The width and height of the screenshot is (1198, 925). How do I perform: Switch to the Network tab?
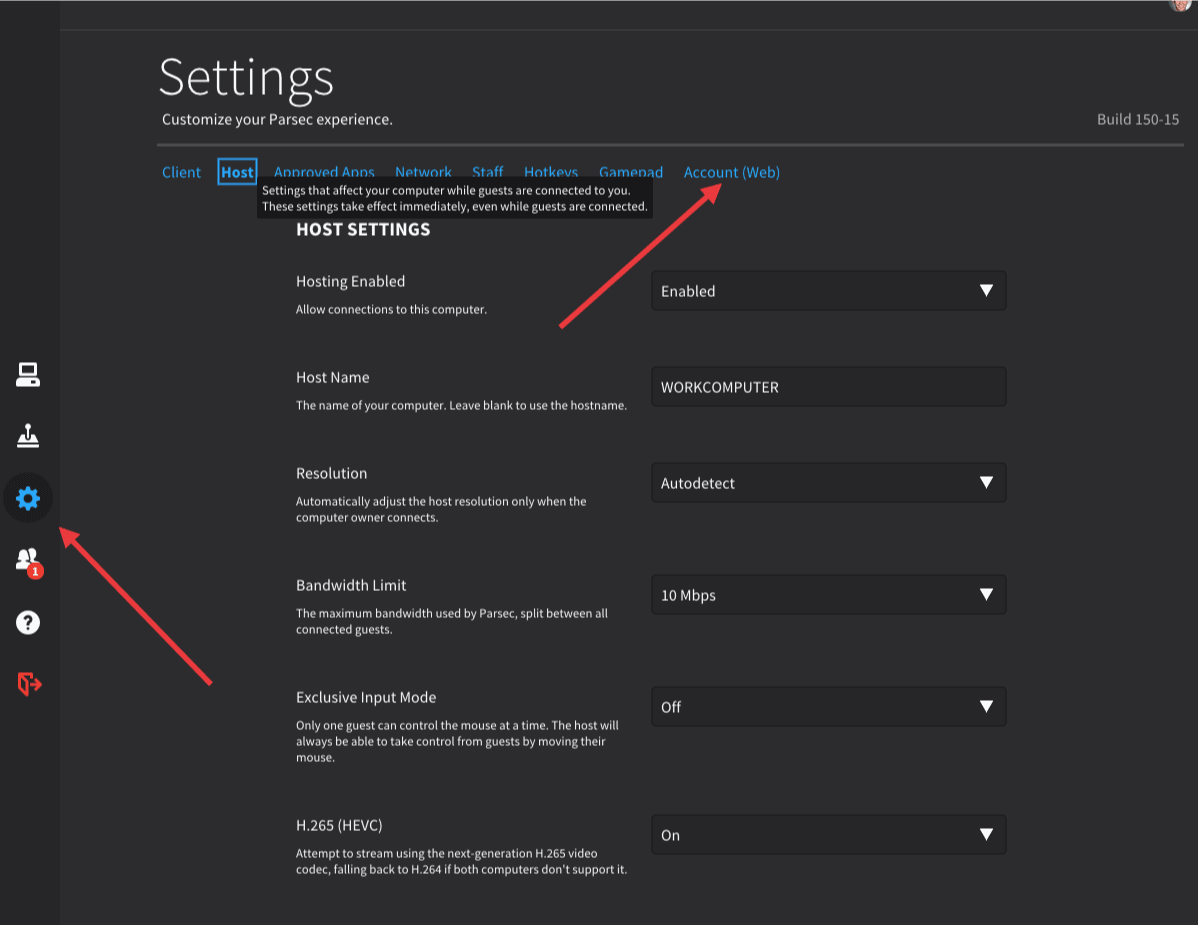click(423, 171)
